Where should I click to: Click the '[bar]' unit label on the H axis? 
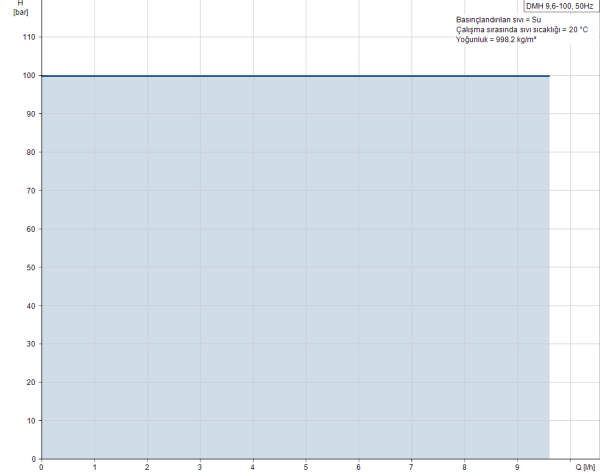[x=20, y=12]
